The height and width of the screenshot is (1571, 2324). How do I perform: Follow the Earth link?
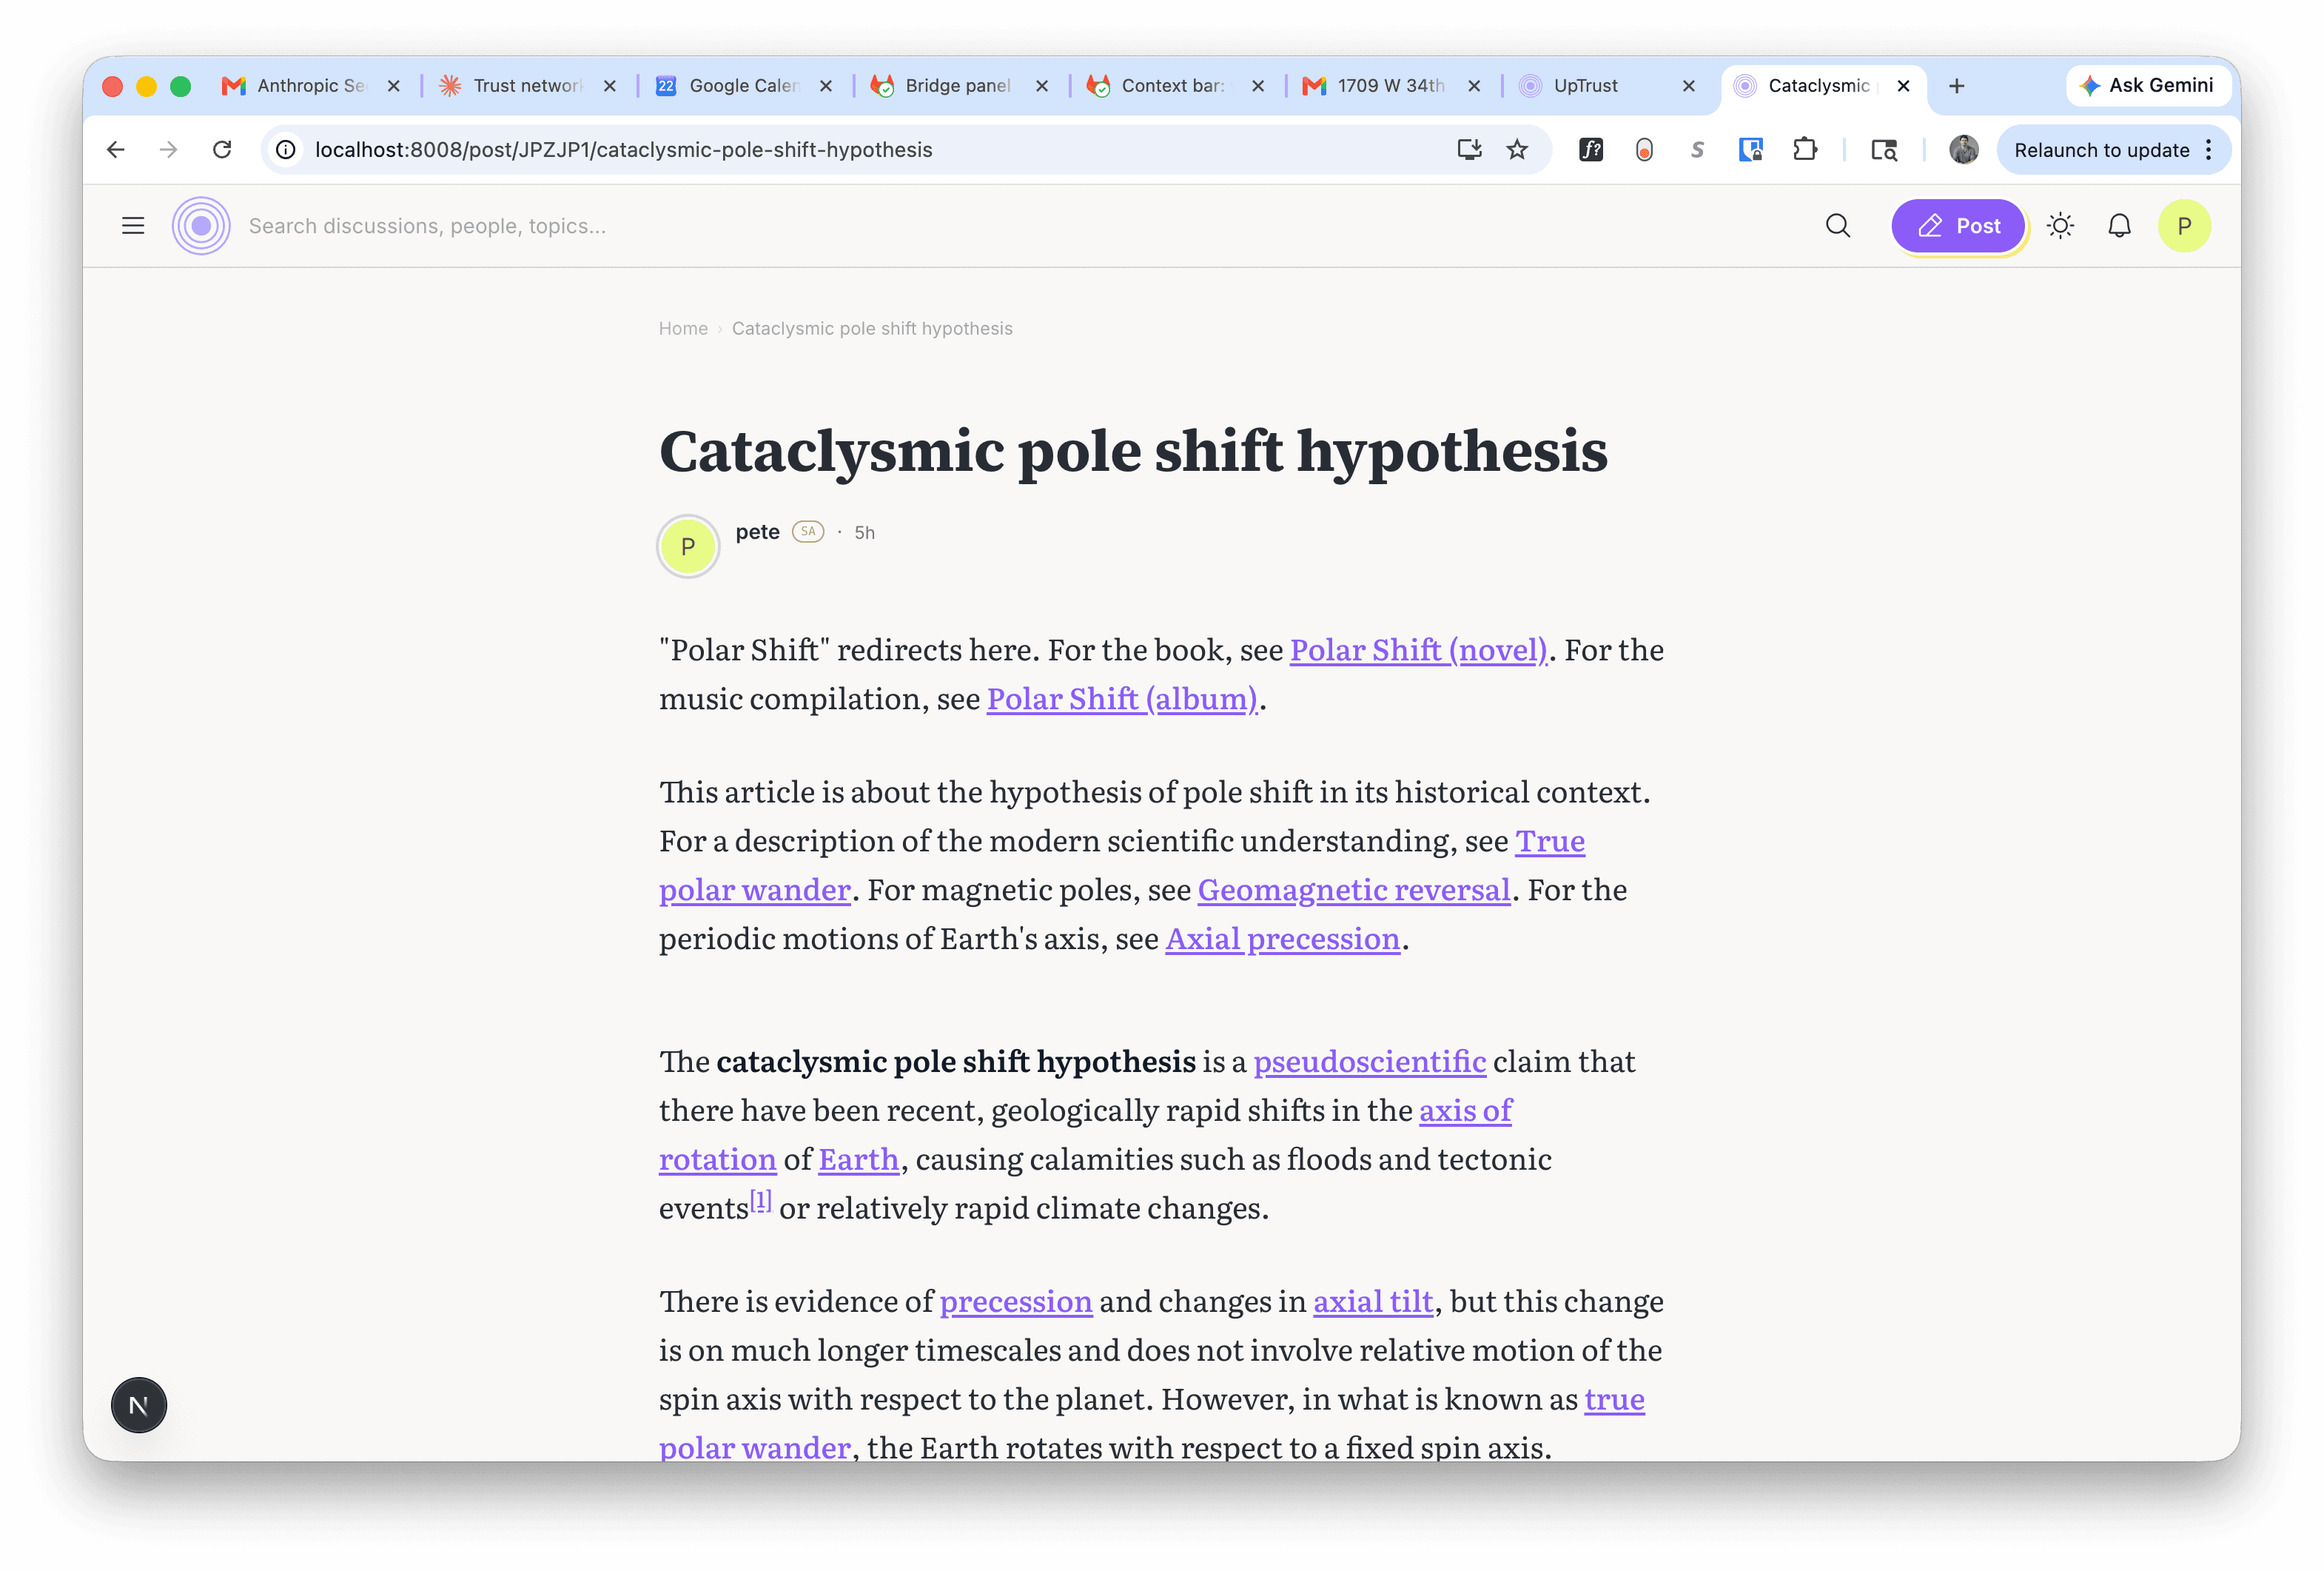point(858,1160)
